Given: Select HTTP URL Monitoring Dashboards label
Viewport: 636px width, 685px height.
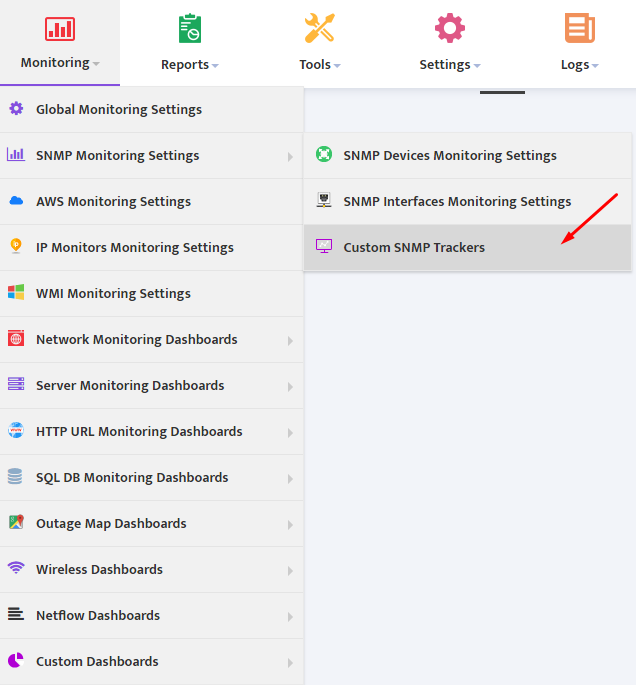Looking at the screenshot, I should point(139,432).
